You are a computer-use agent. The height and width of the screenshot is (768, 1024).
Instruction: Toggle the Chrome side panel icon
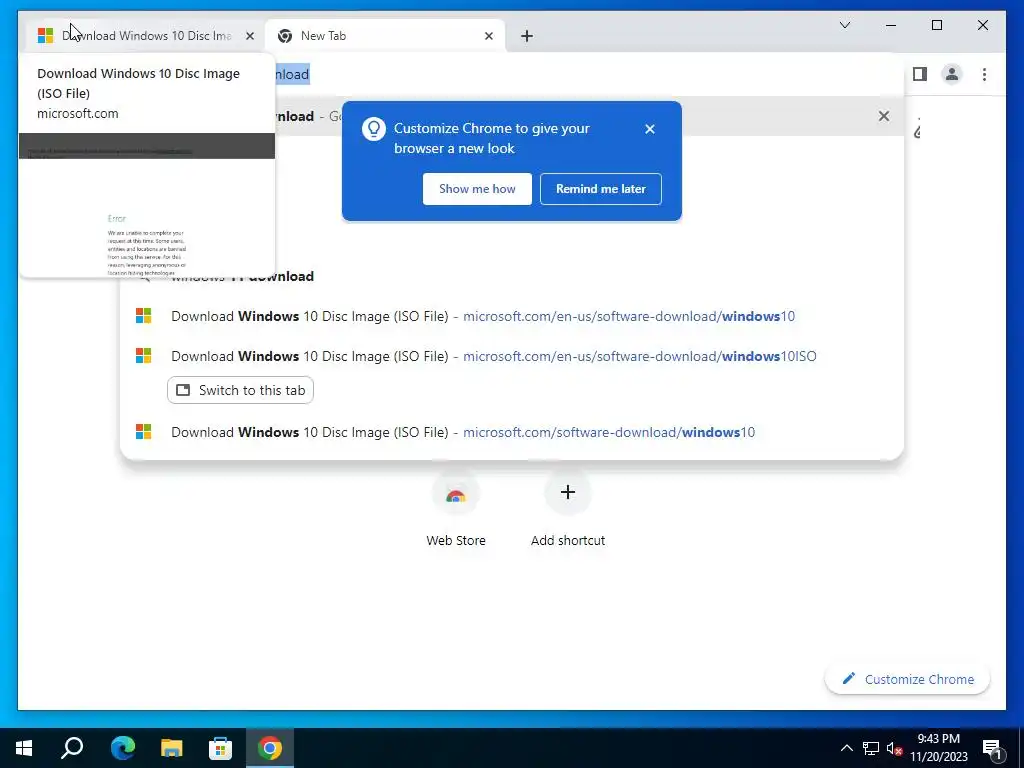[x=920, y=74]
